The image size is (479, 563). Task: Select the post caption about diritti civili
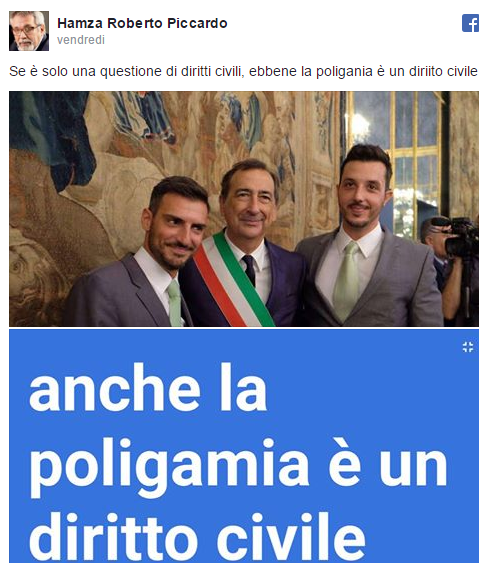pos(243,71)
